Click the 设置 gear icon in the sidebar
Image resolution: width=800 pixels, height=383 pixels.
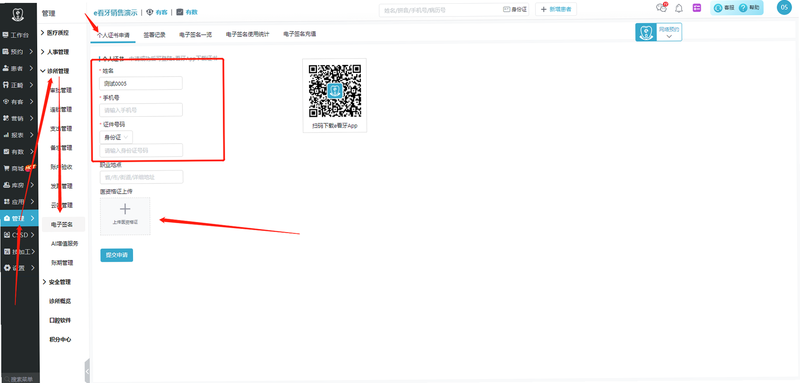[6, 268]
